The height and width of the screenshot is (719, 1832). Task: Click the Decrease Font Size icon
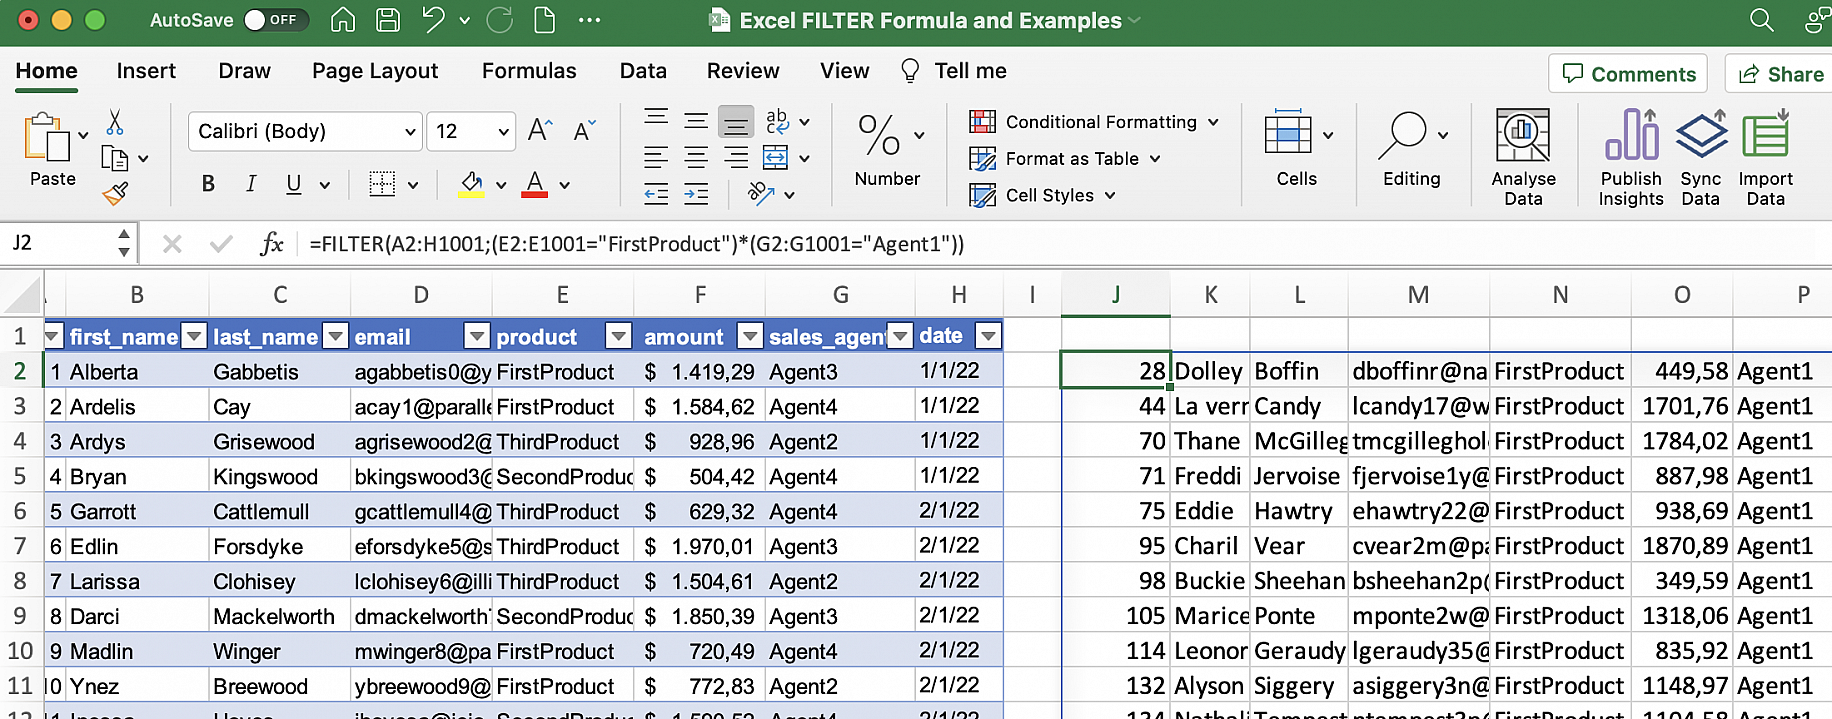click(584, 130)
